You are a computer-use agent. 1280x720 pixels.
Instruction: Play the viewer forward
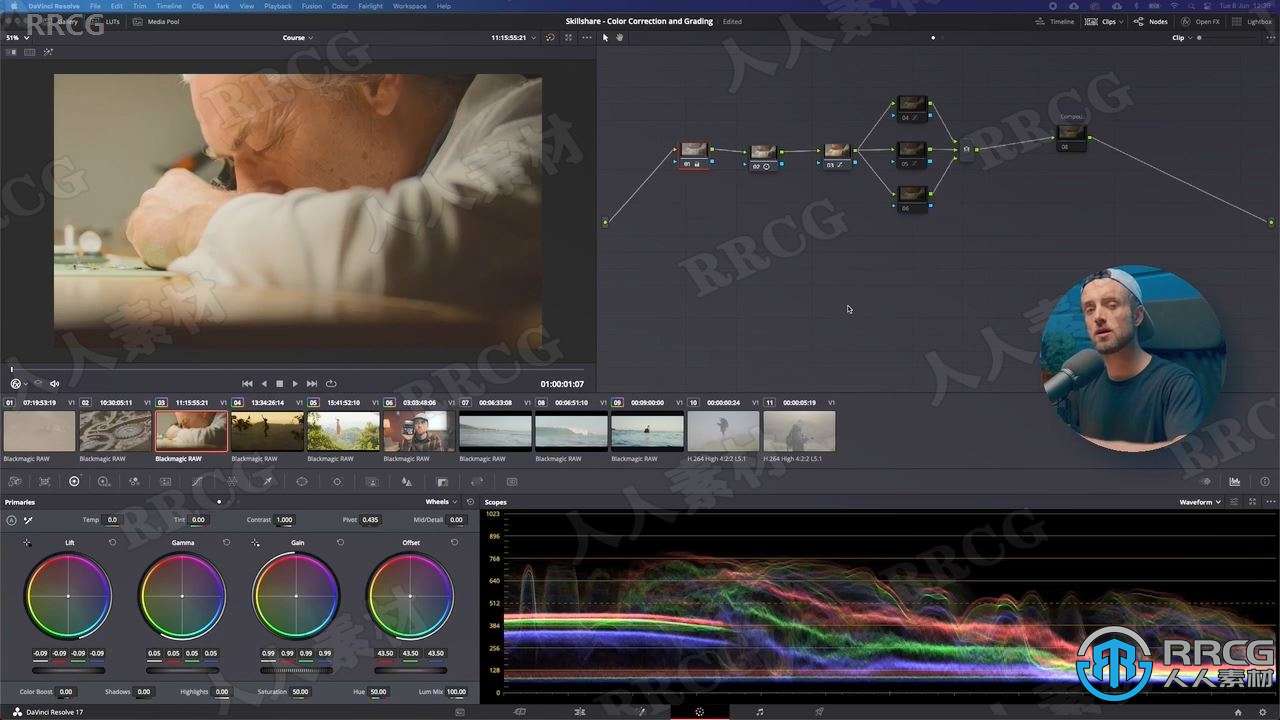pyautogui.click(x=295, y=383)
